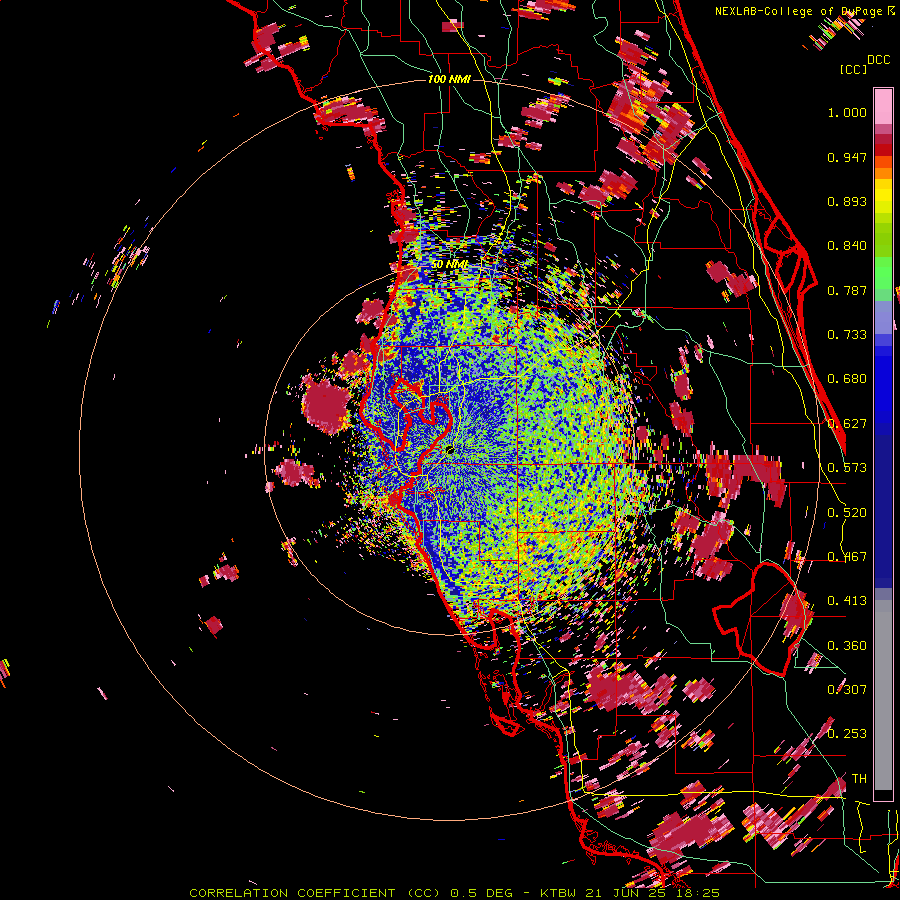Select the 0.467 legend value

[847, 557]
